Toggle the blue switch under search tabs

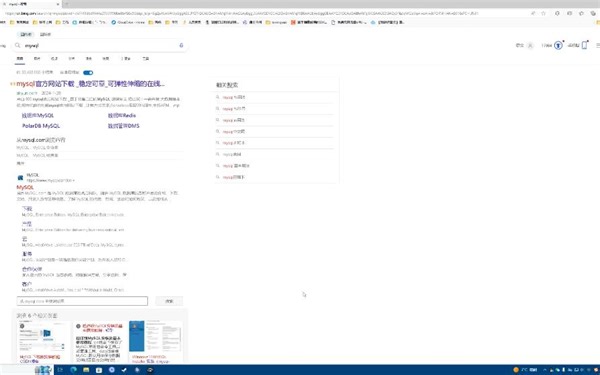88,72
